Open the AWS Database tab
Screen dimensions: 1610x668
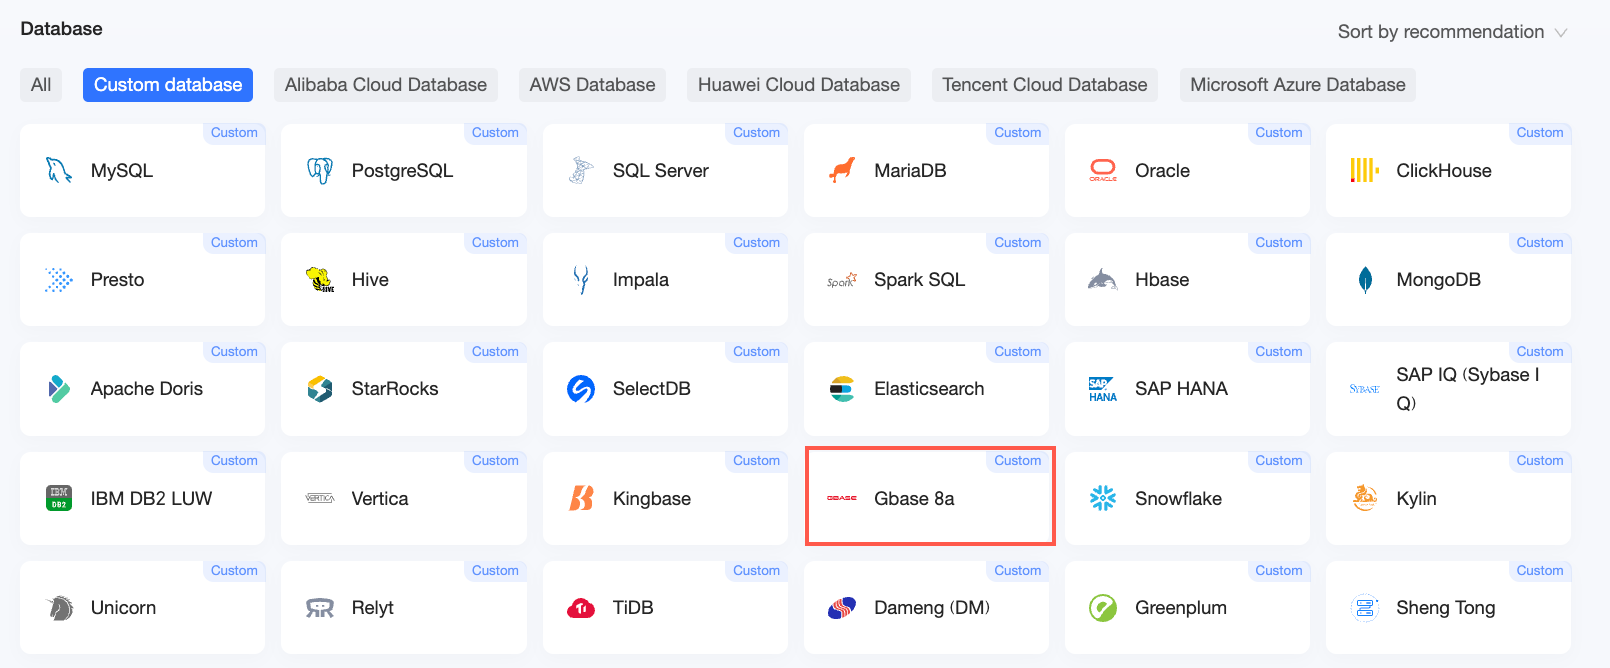click(x=593, y=85)
